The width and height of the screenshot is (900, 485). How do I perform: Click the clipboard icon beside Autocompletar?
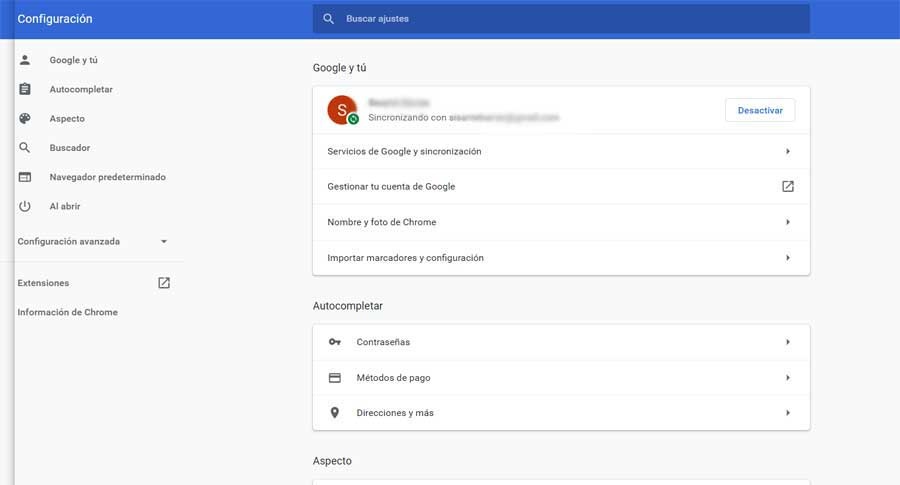25,89
